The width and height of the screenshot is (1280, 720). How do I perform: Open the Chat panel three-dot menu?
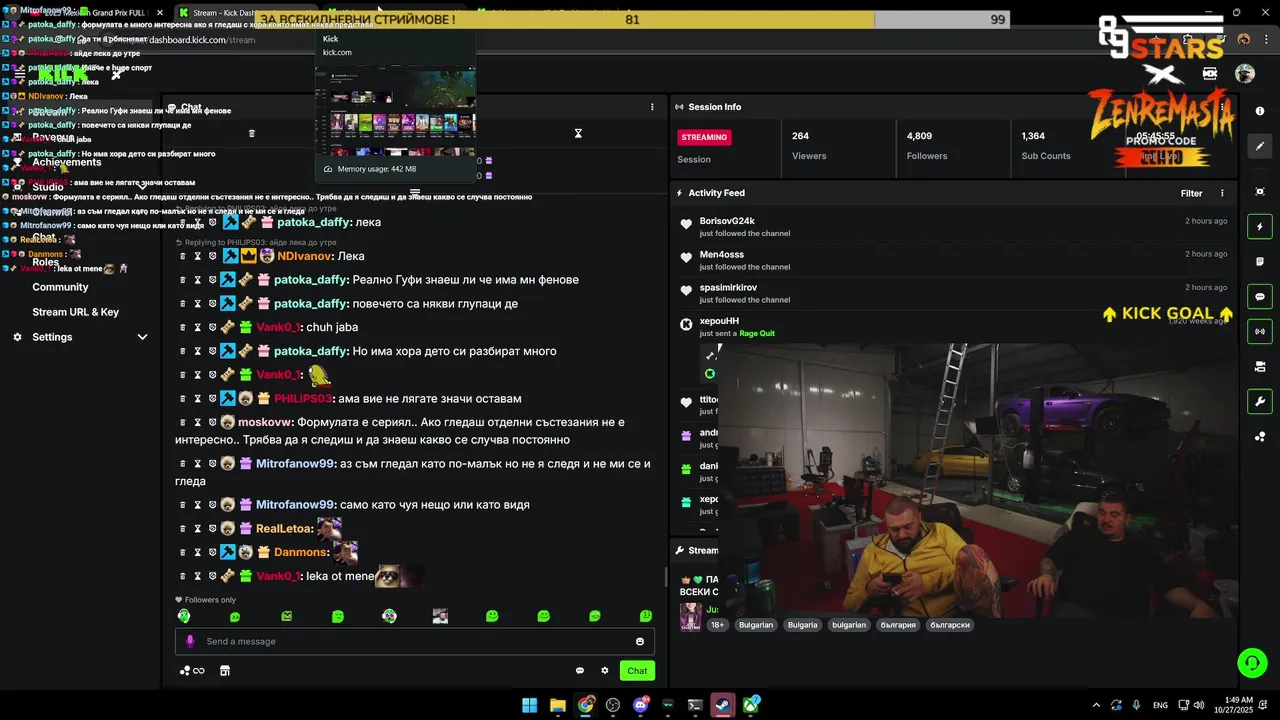click(652, 107)
